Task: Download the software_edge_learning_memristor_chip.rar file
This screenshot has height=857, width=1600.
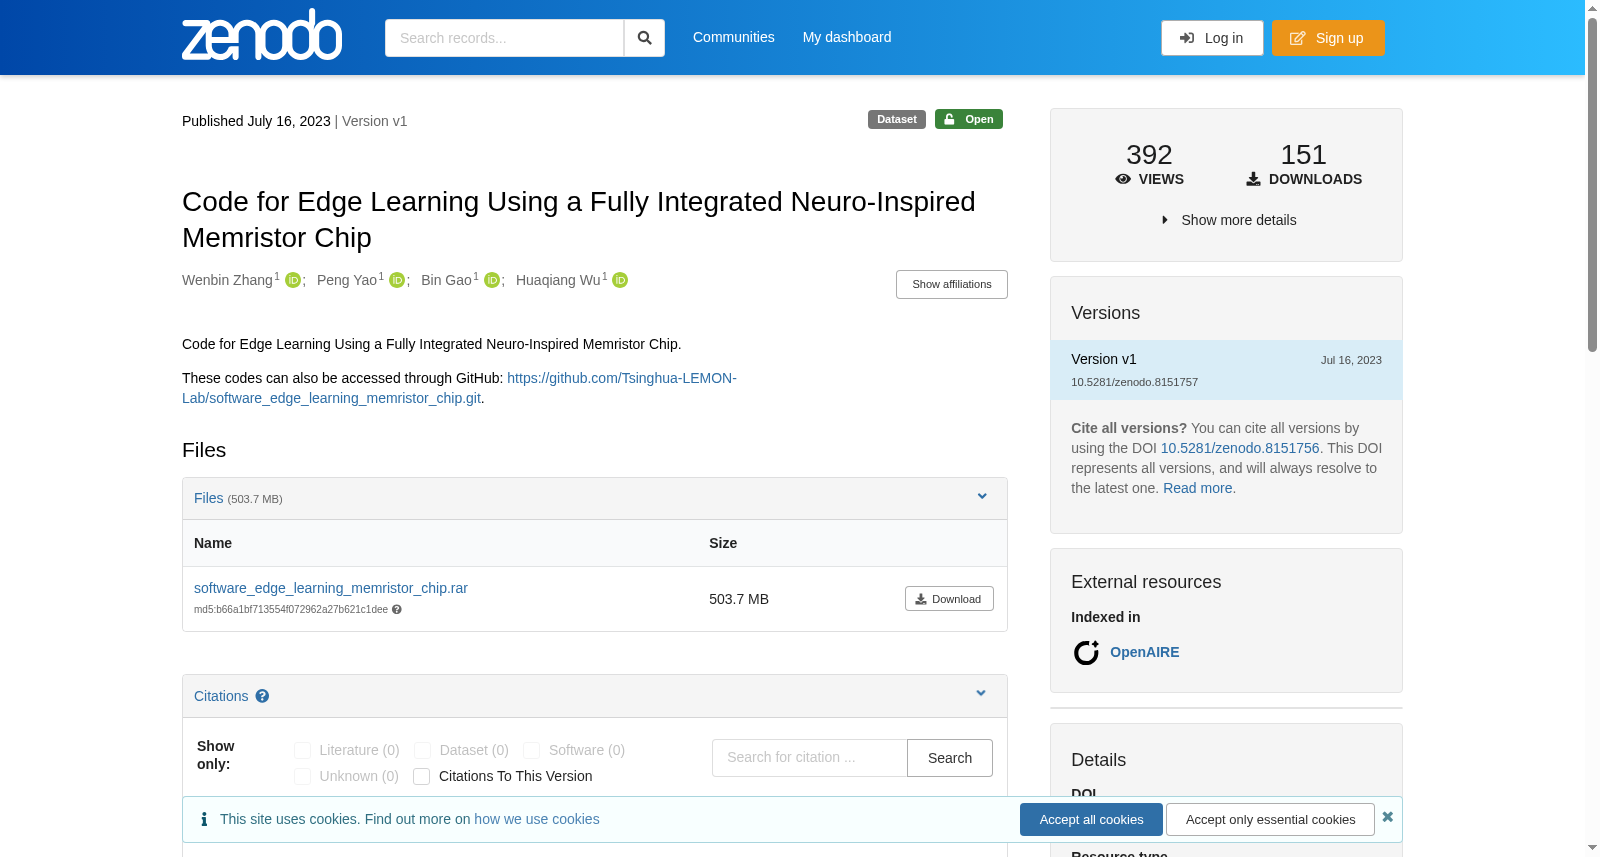Action: click(x=949, y=599)
